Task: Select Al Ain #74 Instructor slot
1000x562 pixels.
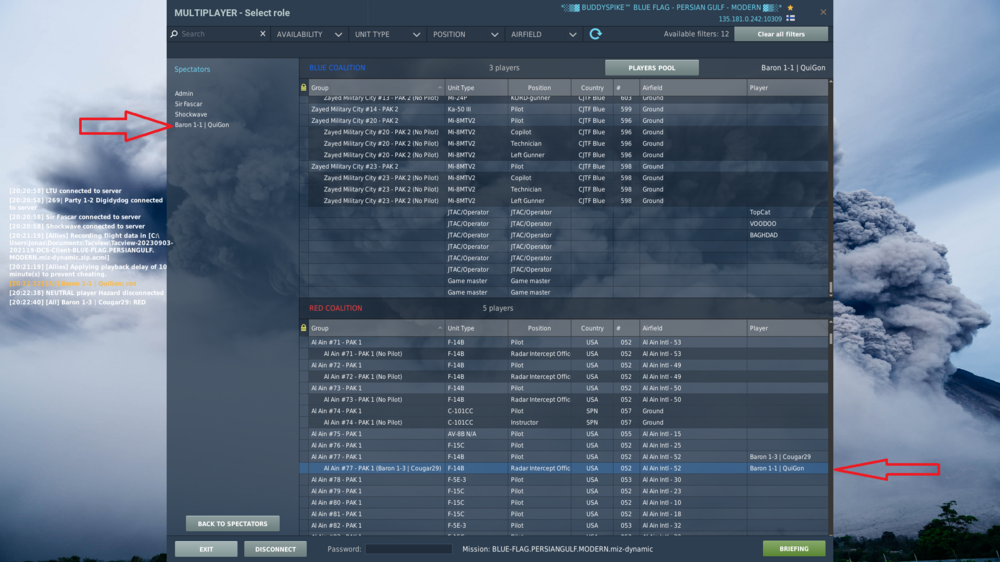Action: point(564,422)
